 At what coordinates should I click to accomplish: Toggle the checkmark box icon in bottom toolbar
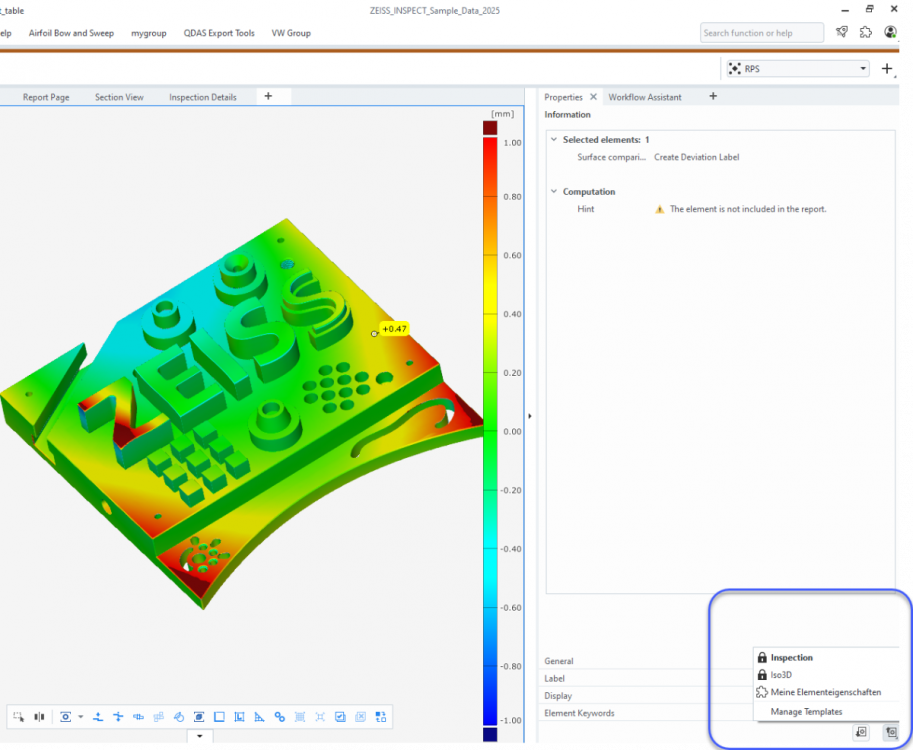340,717
